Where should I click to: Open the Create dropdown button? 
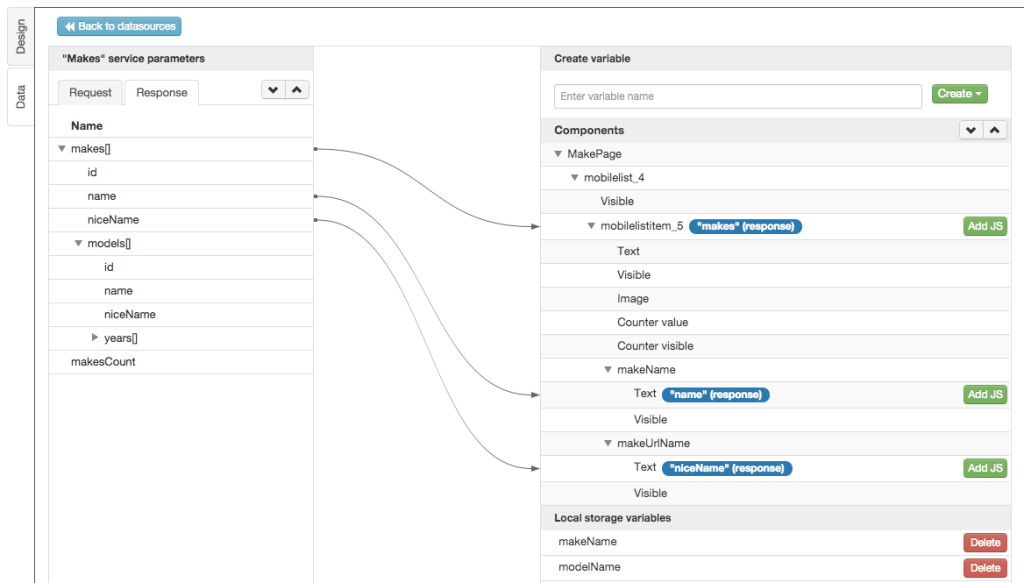point(959,94)
